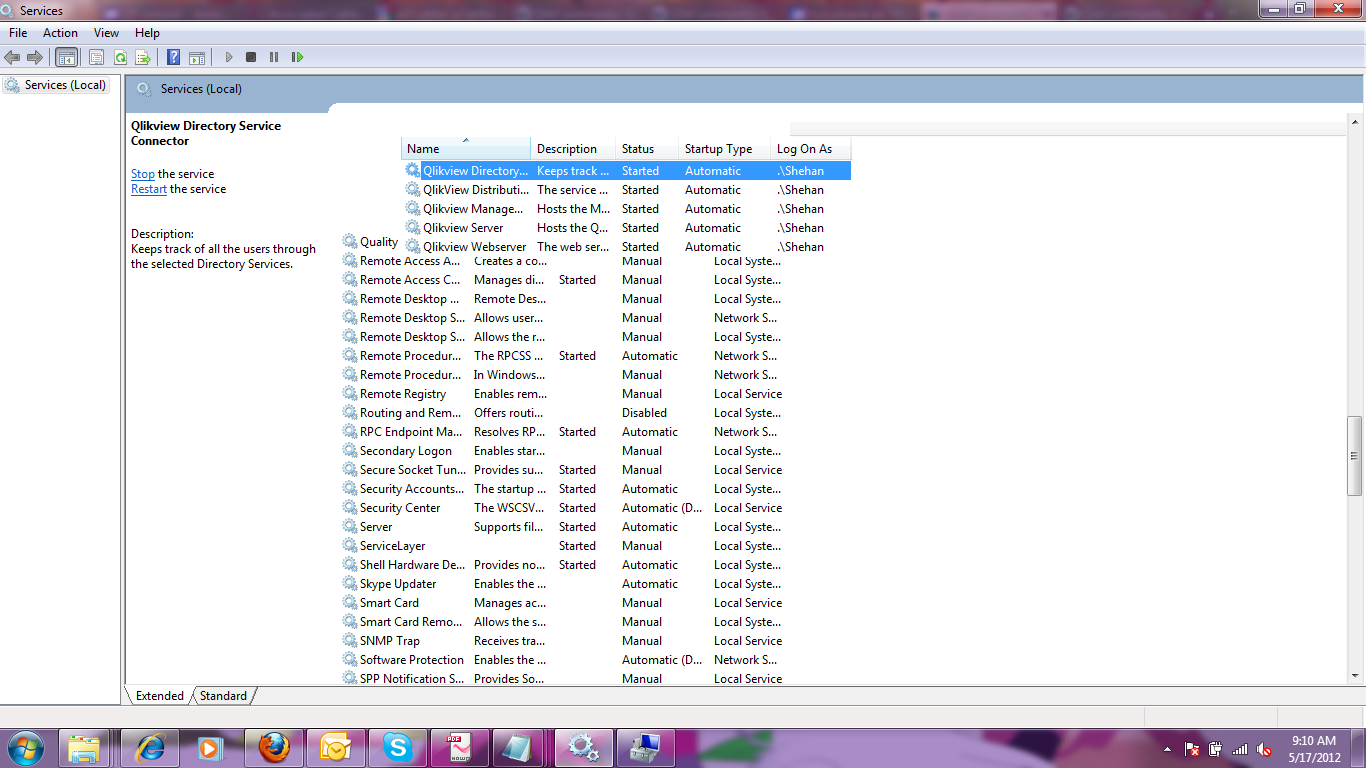This screenshot has width=1366, height=768.
Task: Open Windows Explorer from the taskbar
Action: pyautogui.click(x=84, y=748)
